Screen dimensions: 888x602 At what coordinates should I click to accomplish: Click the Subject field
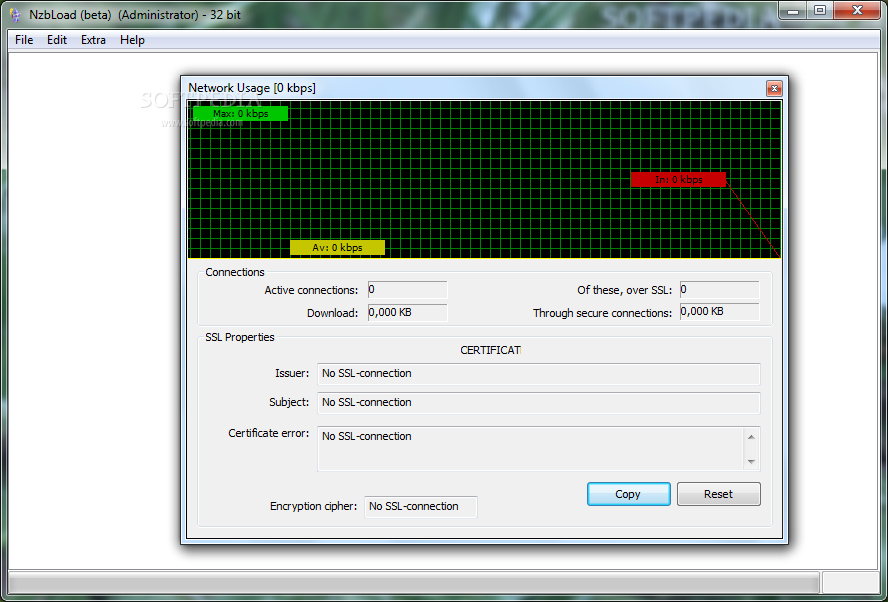[538, 403]
